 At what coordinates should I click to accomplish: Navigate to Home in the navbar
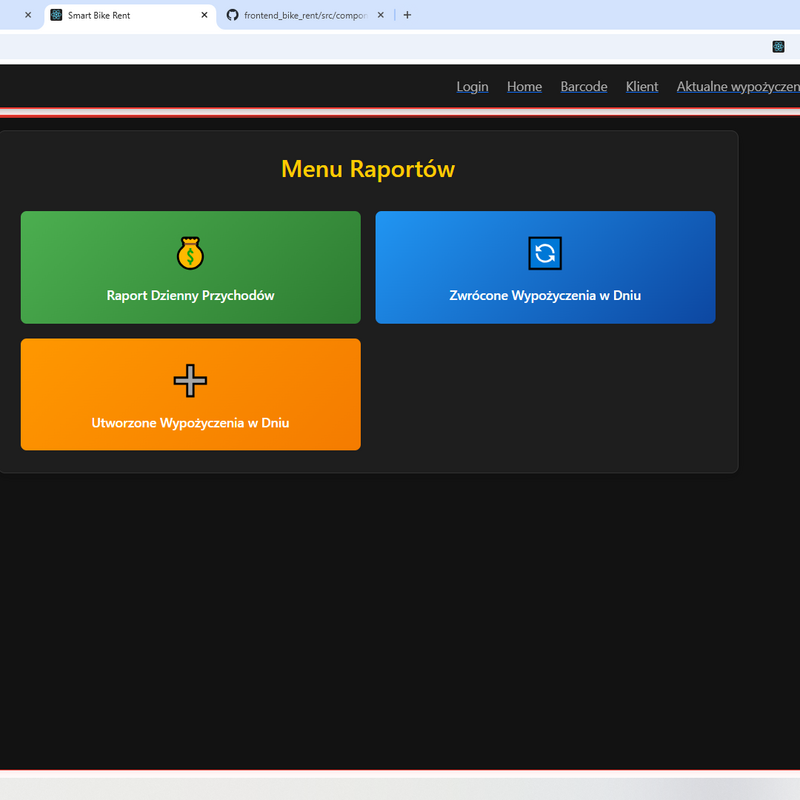pos(524,87)
